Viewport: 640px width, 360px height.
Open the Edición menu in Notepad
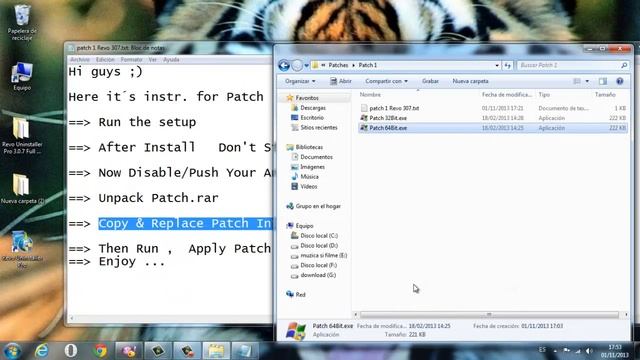pyautogui.click(x=105, y=60)
